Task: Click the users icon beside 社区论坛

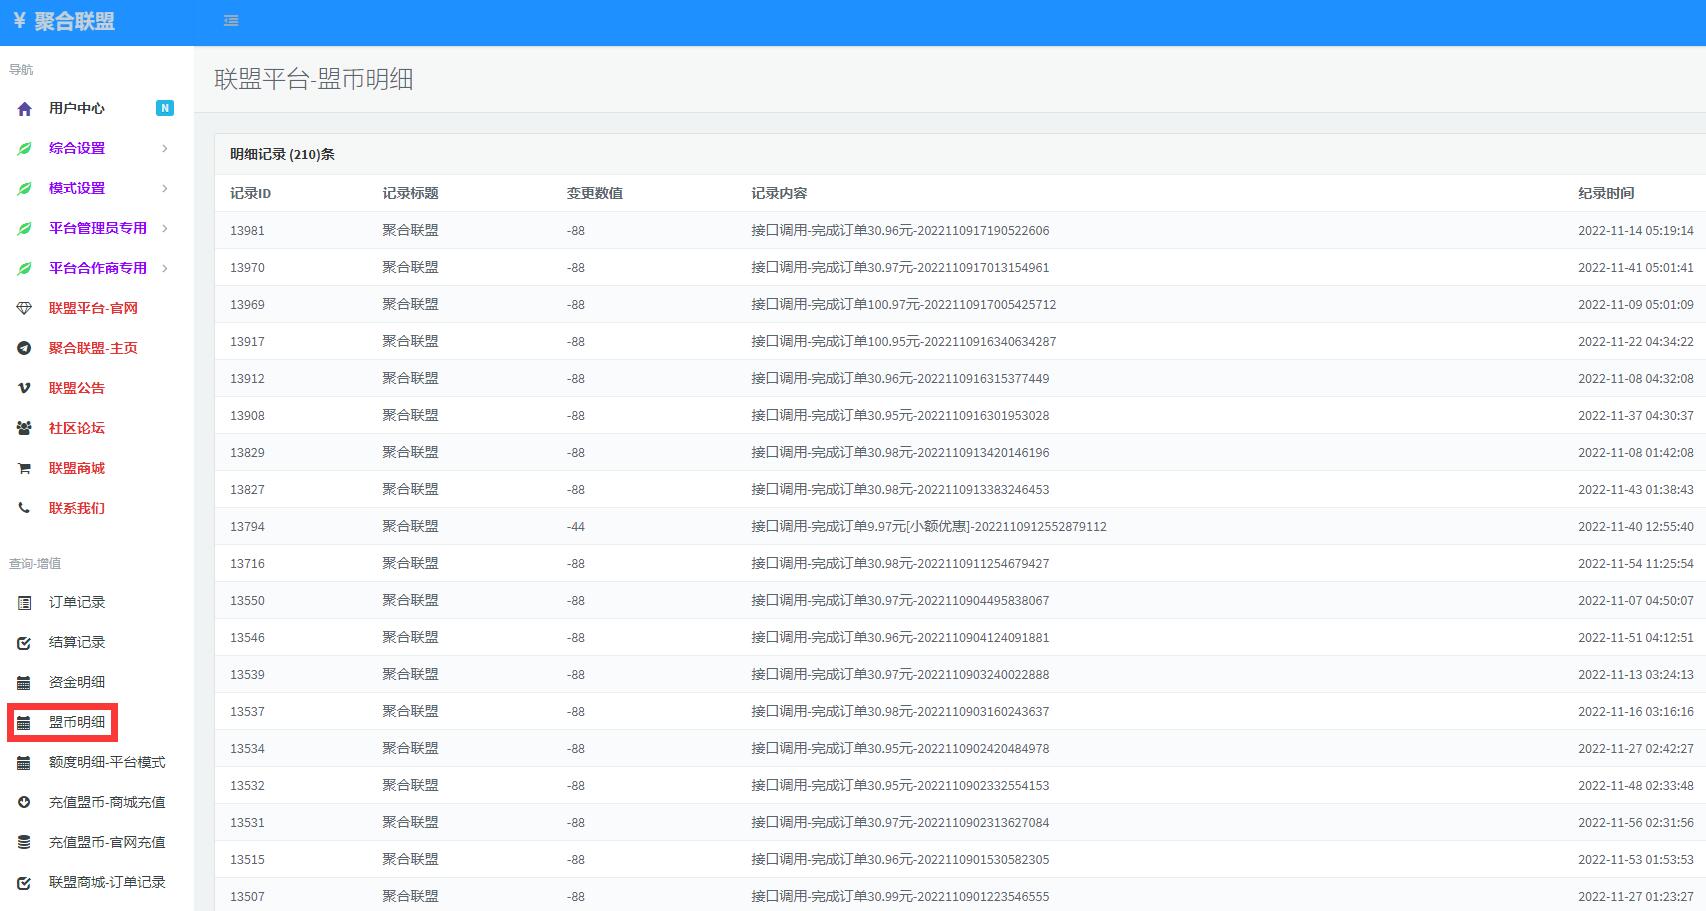Action: click(x=24, y=429)
